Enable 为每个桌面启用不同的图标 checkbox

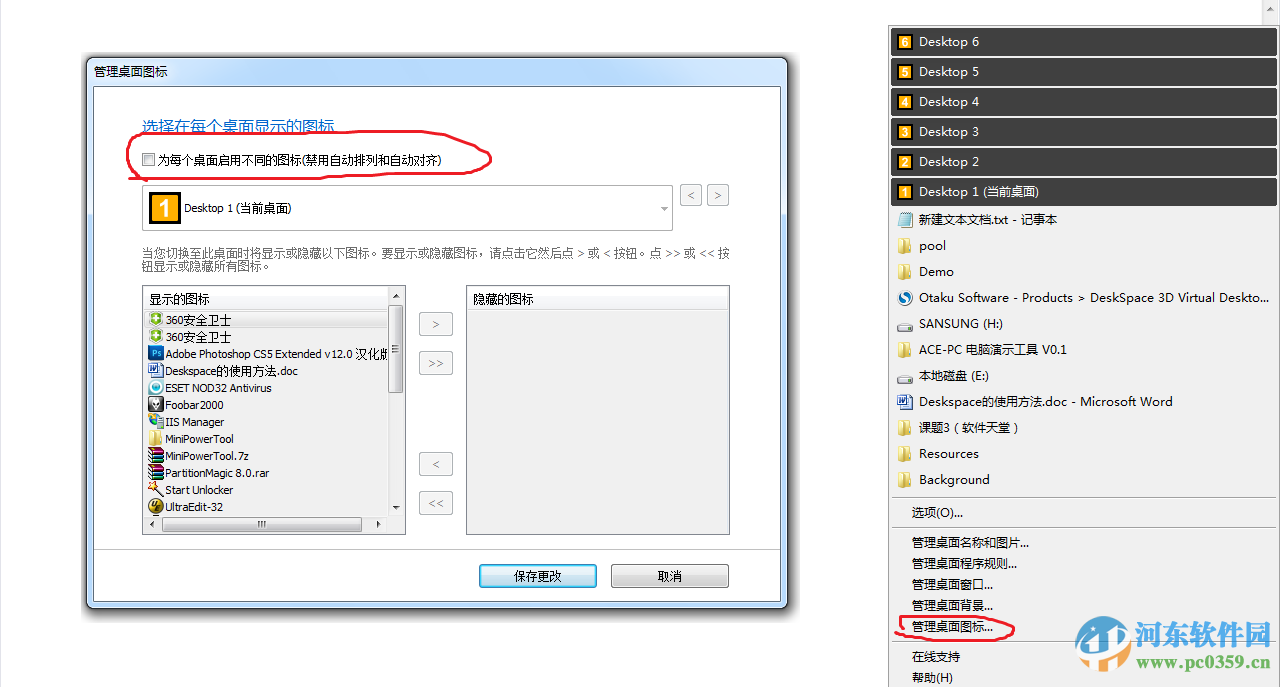tap(148, 159)
